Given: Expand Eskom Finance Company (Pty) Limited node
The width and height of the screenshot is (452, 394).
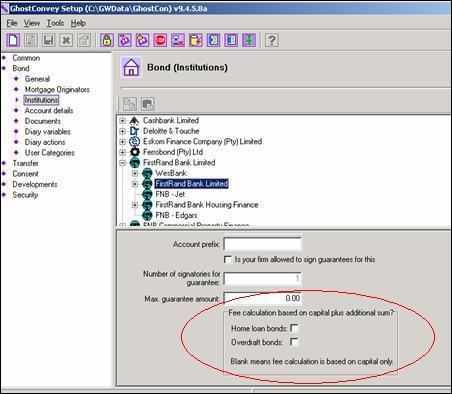Looking at the screenshot, I should [122, 142].
